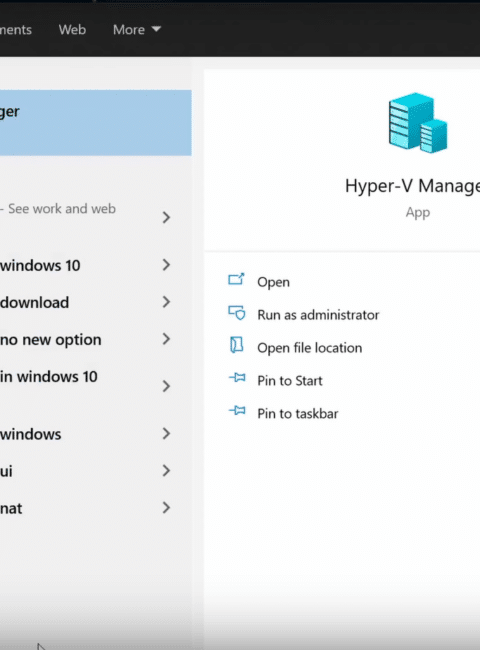
Task: Choose Run as administrator
Action: tap(318, 315)
